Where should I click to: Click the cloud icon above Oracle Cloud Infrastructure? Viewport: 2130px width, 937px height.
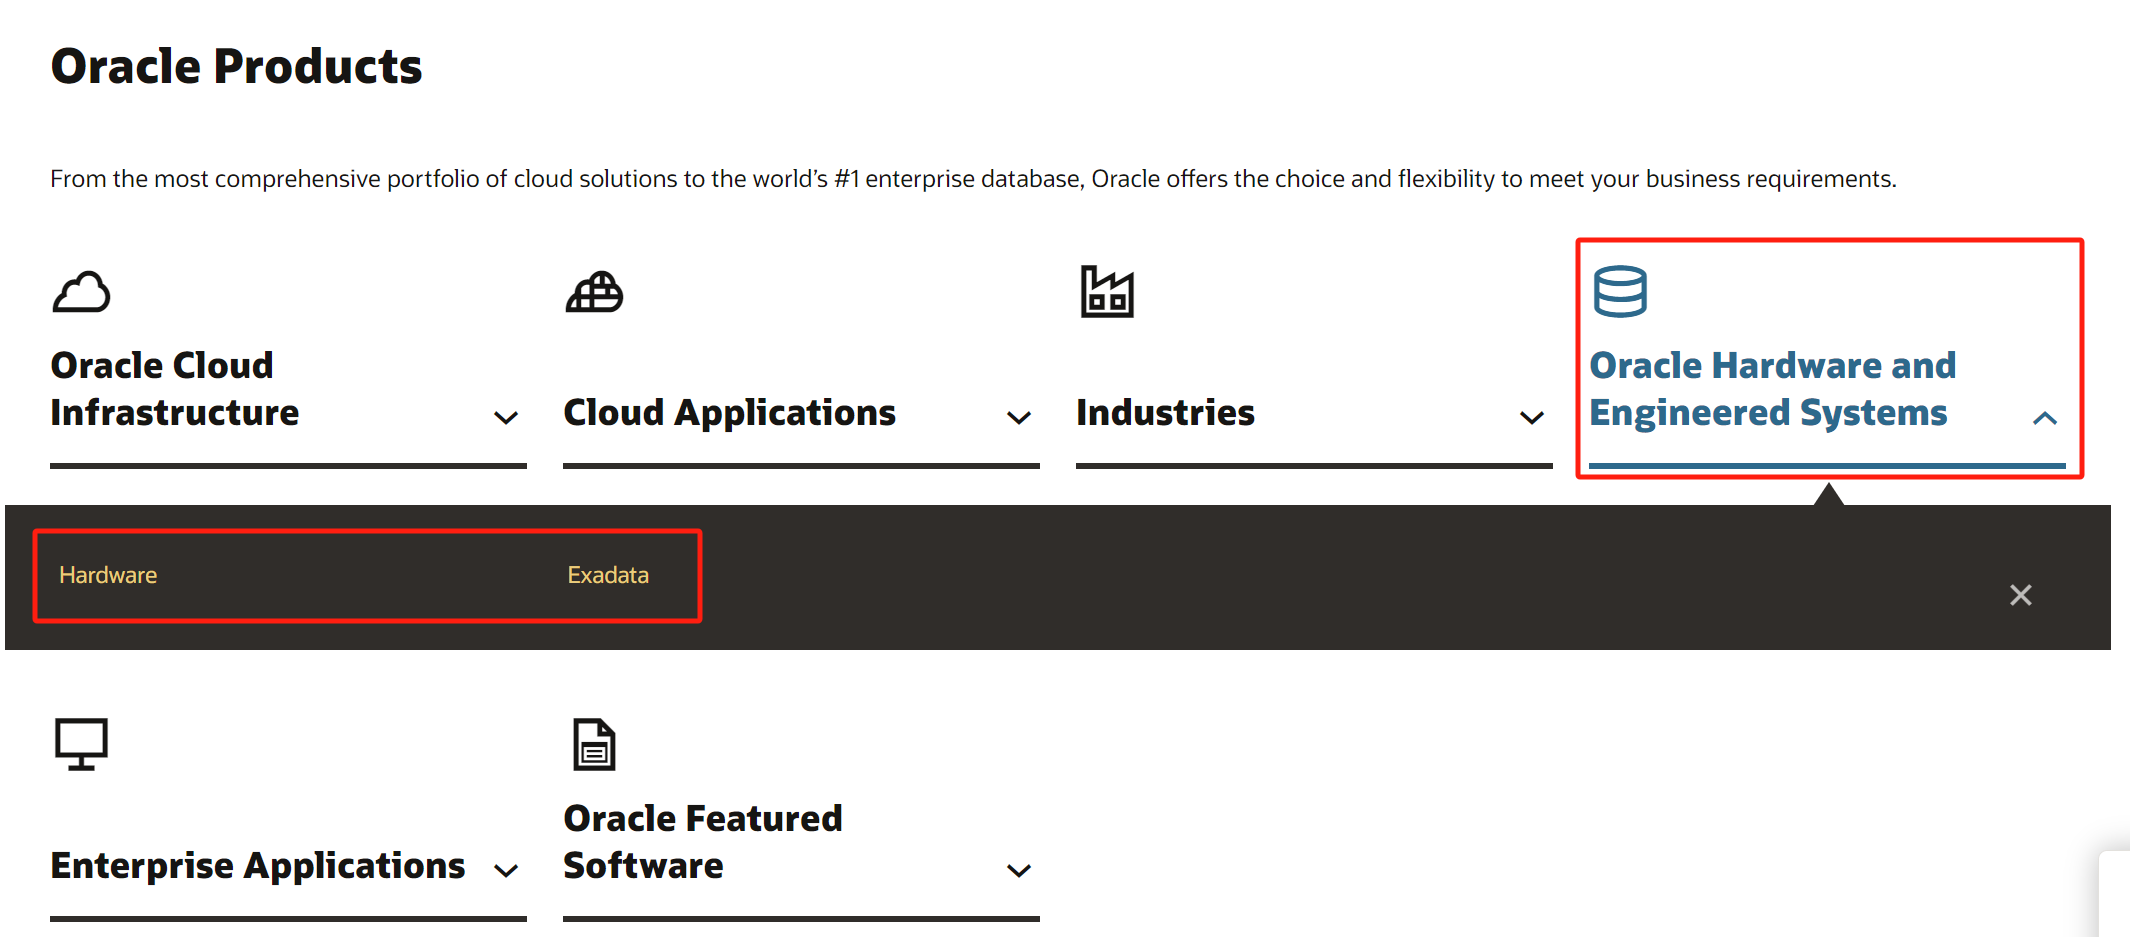pyautogui.click(x=81, y=292)
